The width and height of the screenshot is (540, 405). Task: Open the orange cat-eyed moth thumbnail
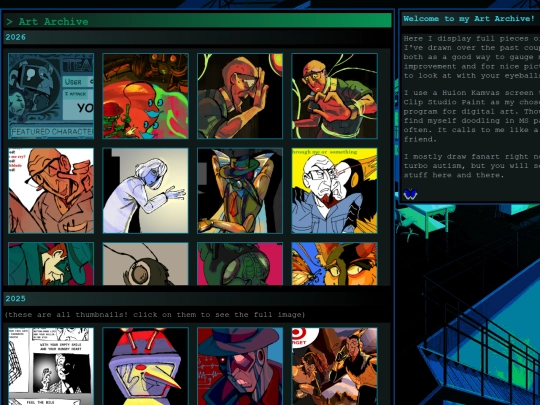(x=334, y=264)
